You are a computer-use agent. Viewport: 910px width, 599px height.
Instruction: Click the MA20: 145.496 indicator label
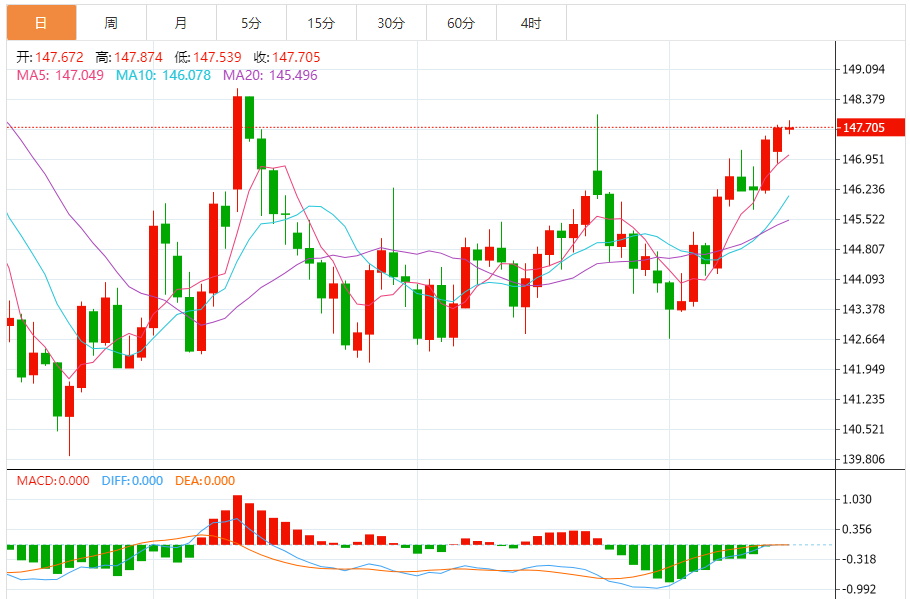point(270,75)
